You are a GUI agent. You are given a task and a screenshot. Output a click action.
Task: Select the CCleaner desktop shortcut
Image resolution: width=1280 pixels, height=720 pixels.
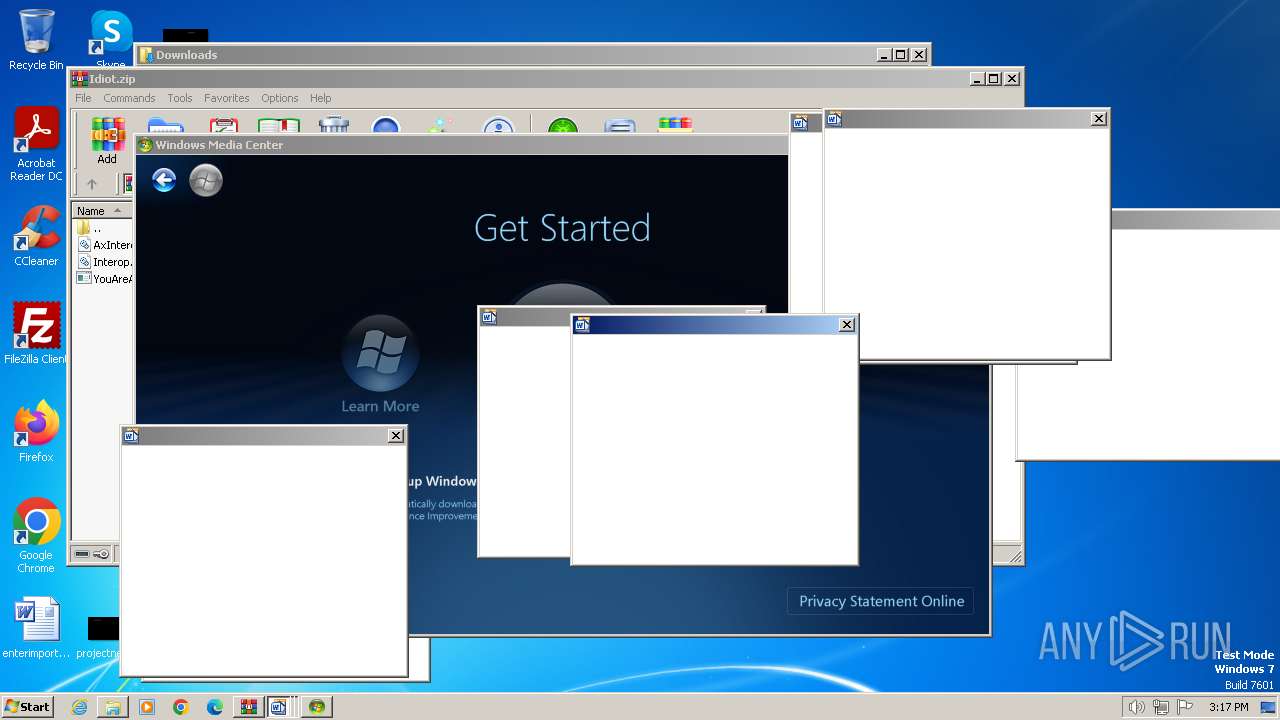tap(36, 236)
